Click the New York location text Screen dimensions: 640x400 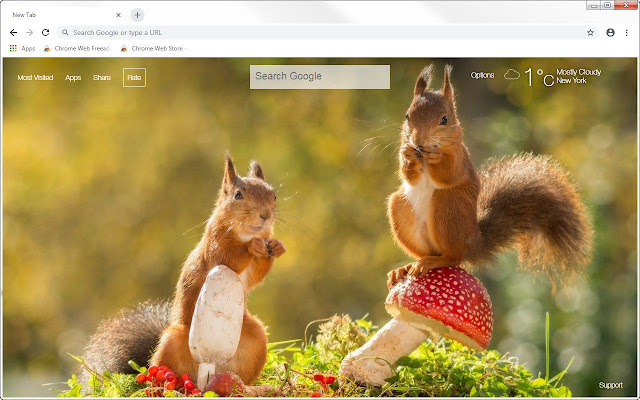(x=571, y=81)
